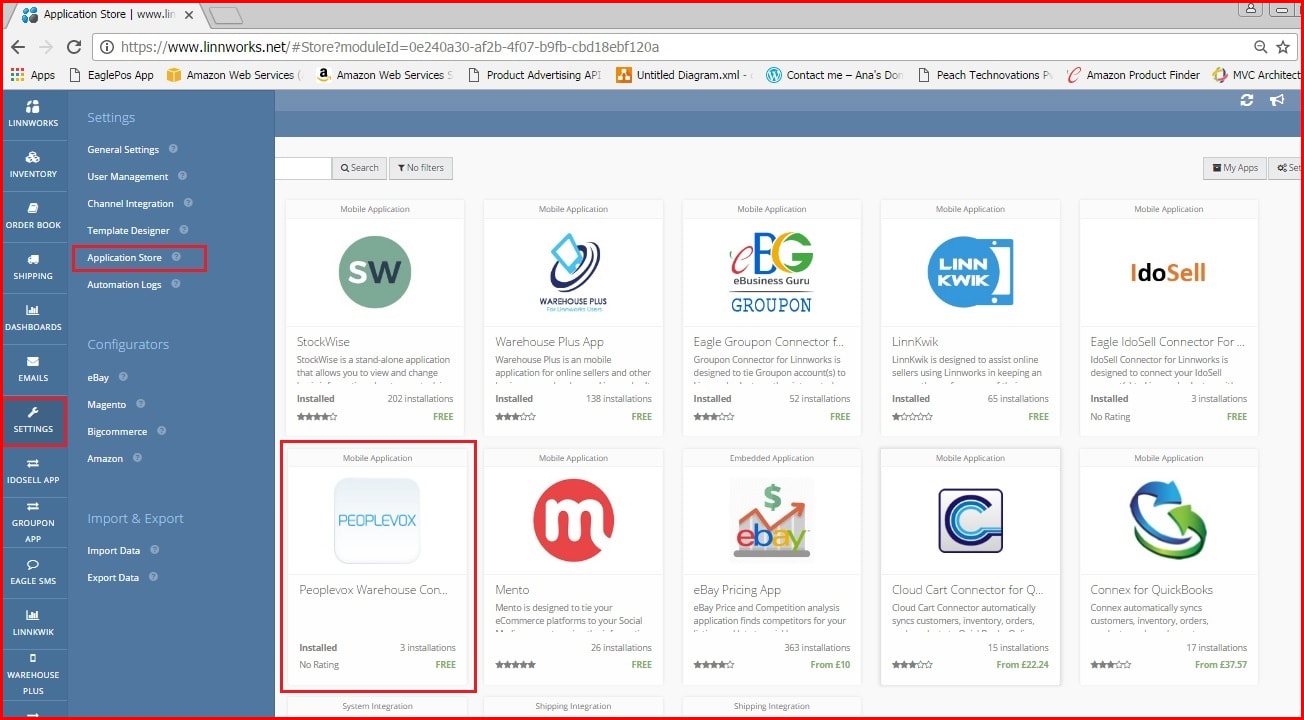
Task: Click help icon next to Automation Logs
Action: tap(175, 284)
